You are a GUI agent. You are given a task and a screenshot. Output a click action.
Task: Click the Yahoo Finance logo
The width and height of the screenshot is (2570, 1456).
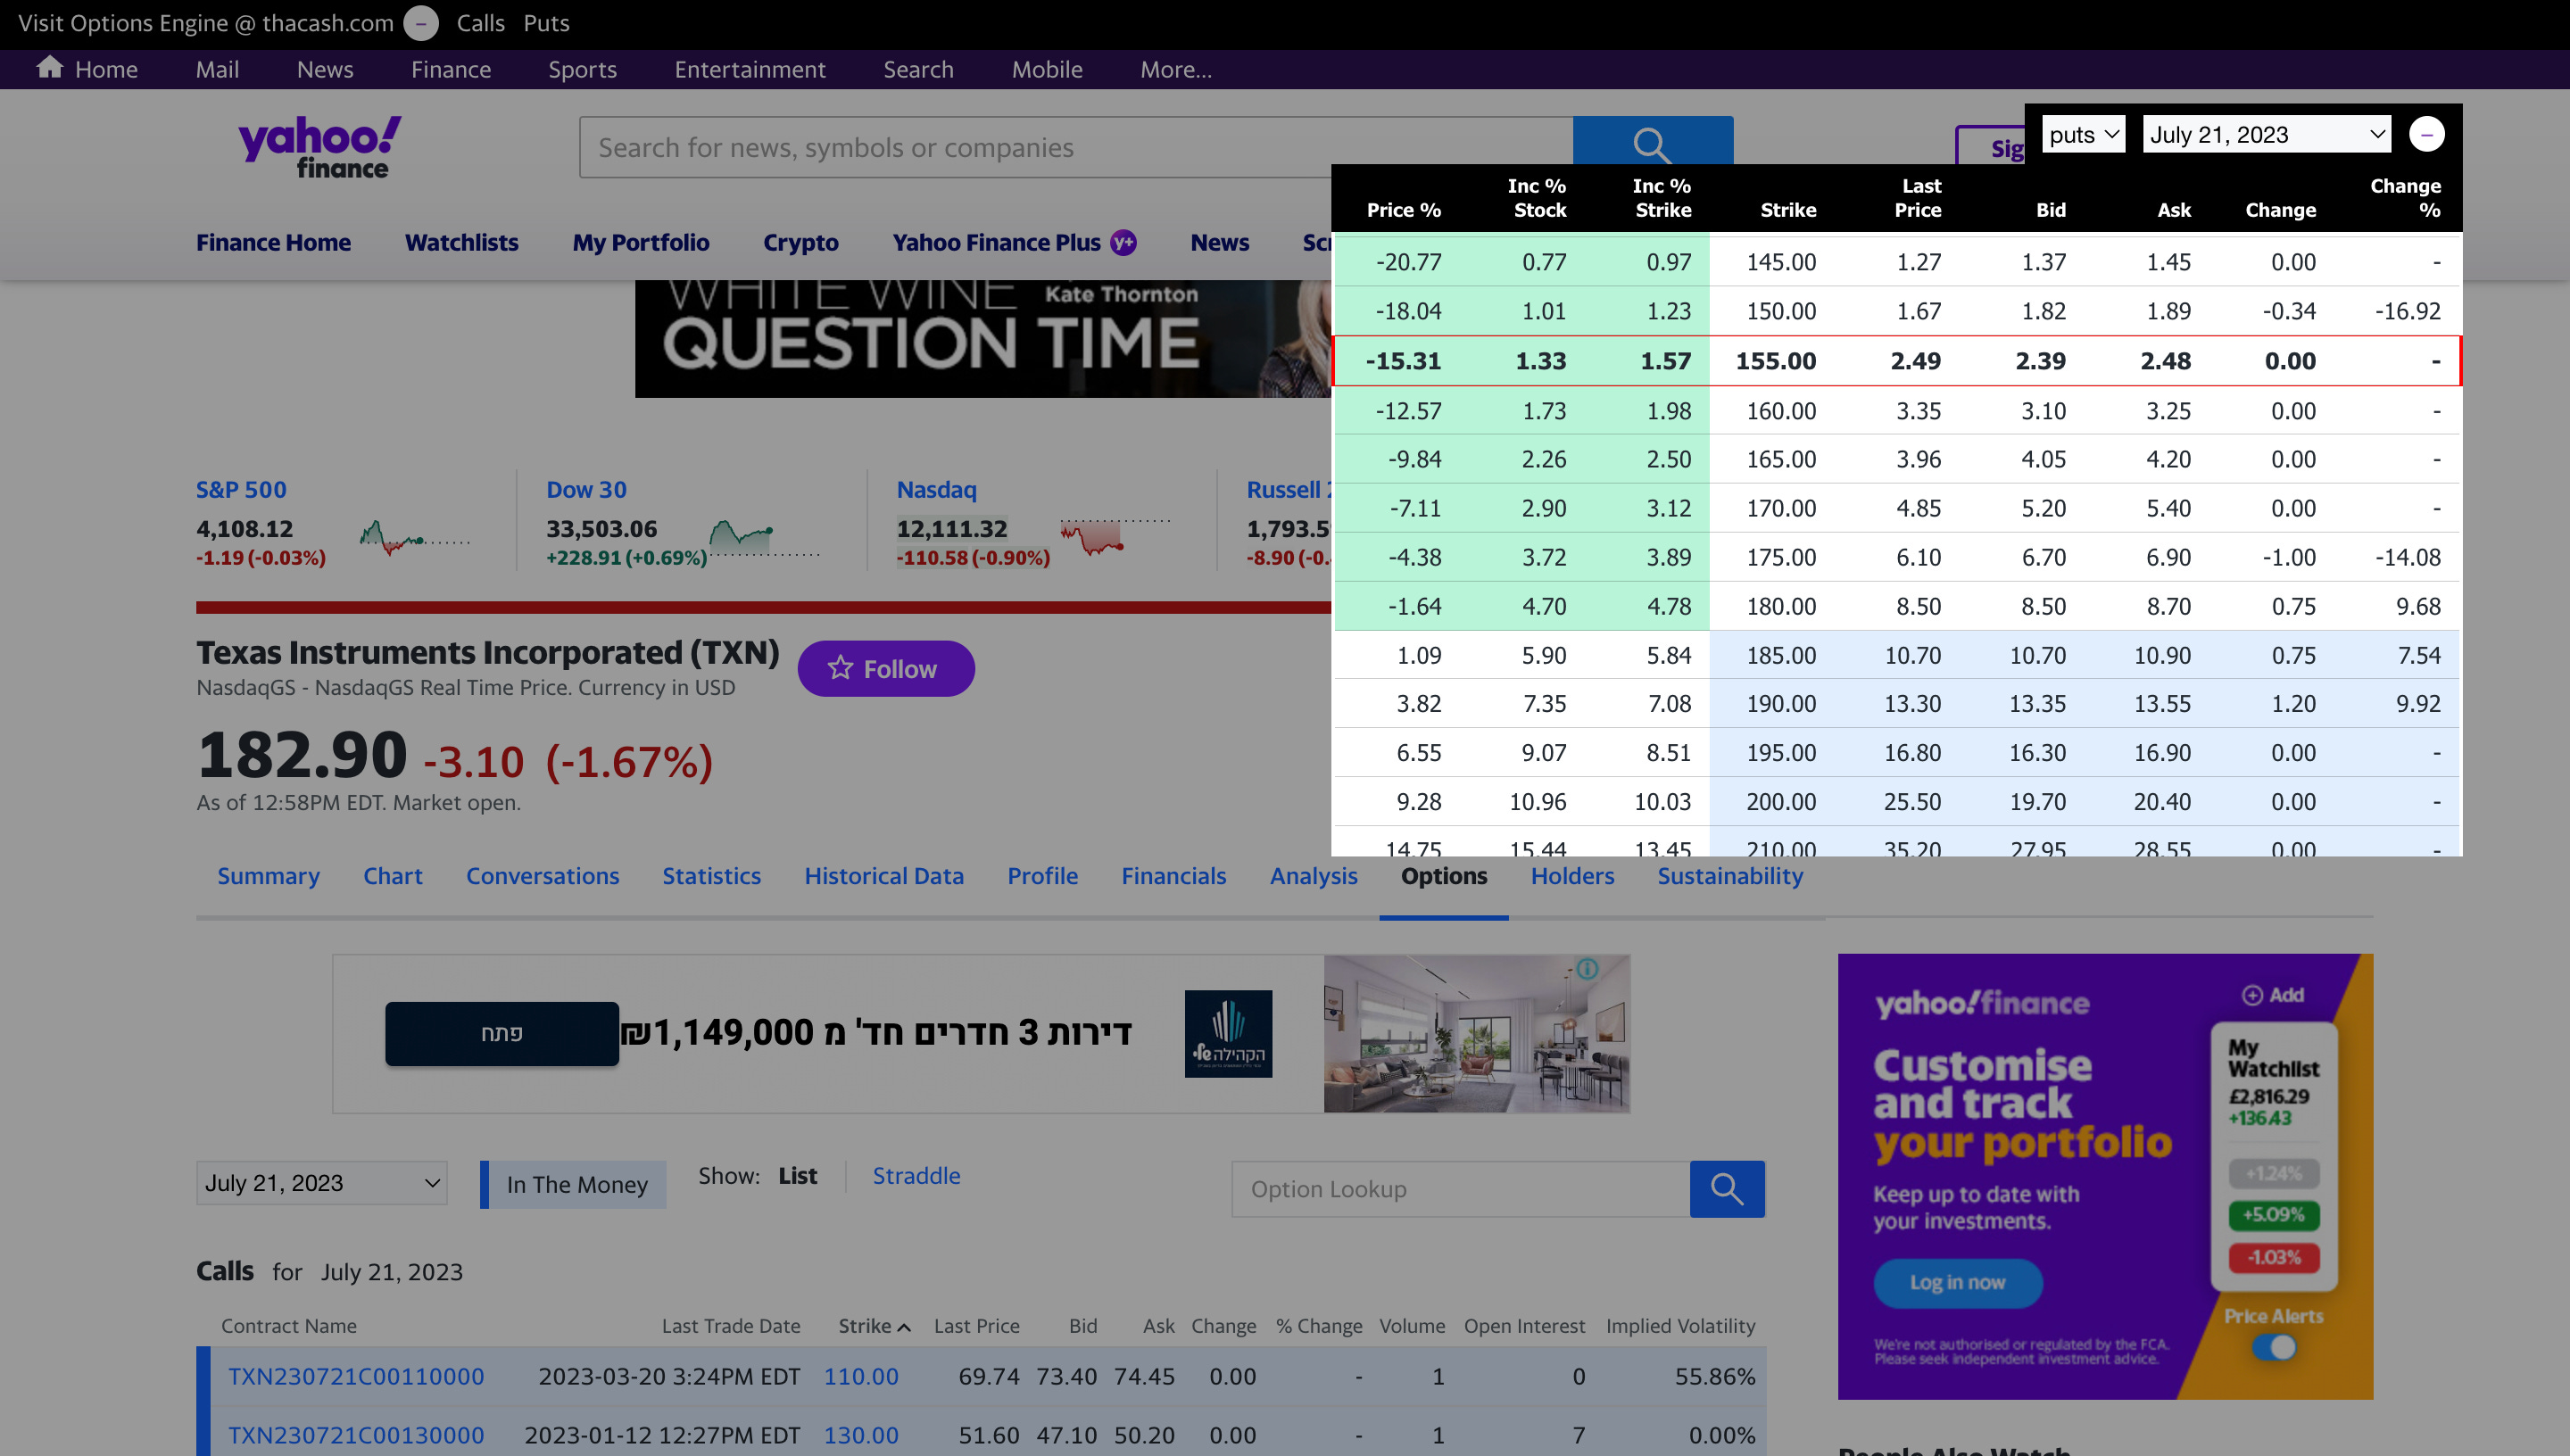coord(320,147)
